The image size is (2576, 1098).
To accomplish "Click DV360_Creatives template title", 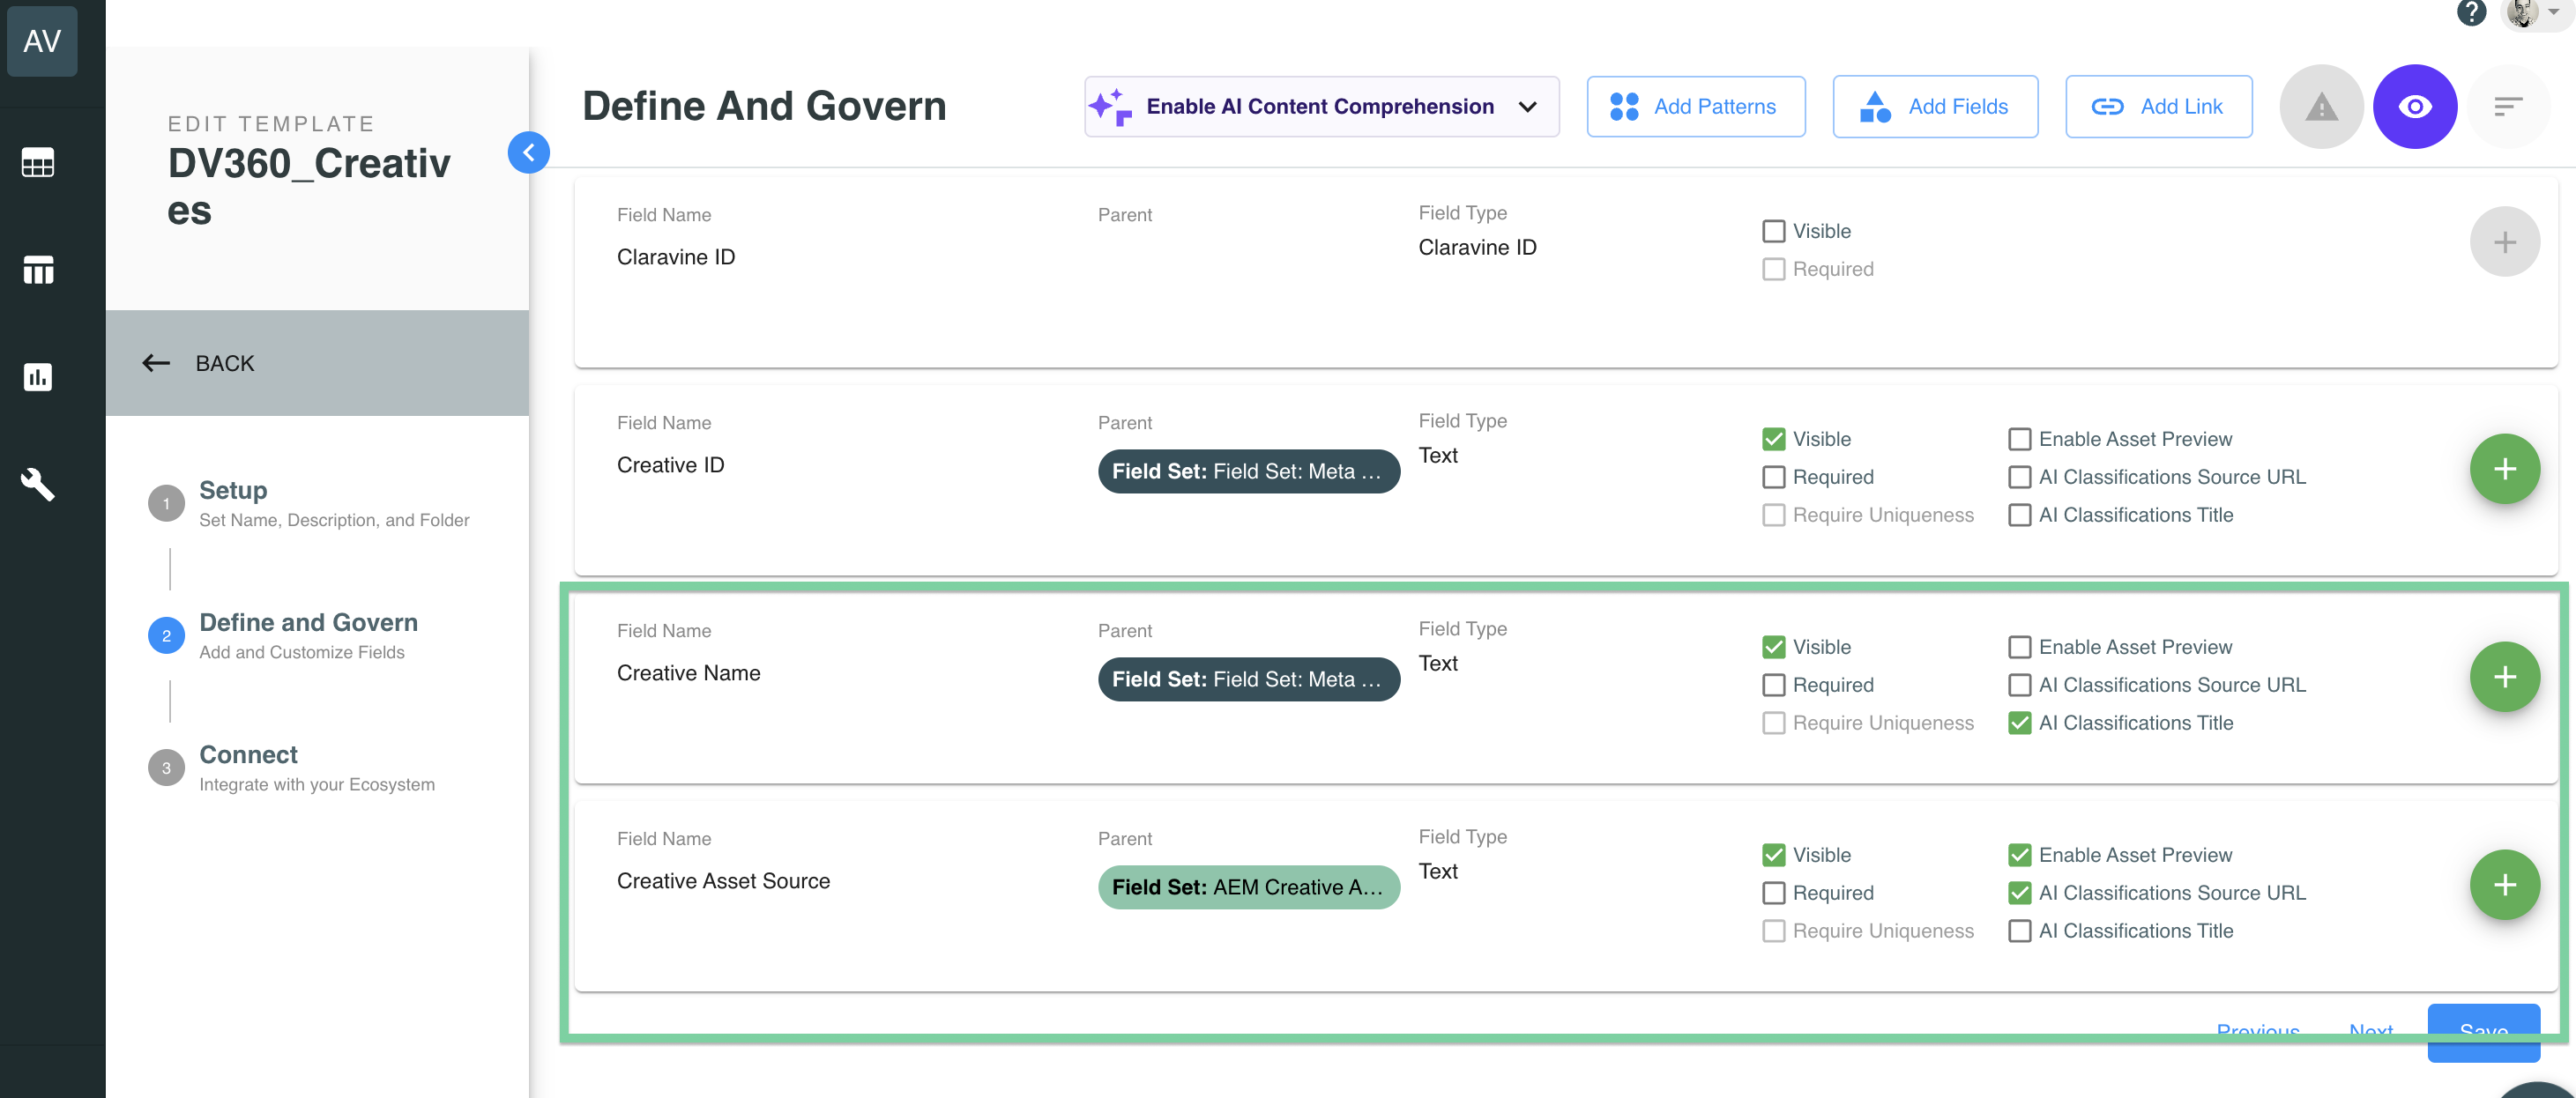I will (x=309, y=187).
